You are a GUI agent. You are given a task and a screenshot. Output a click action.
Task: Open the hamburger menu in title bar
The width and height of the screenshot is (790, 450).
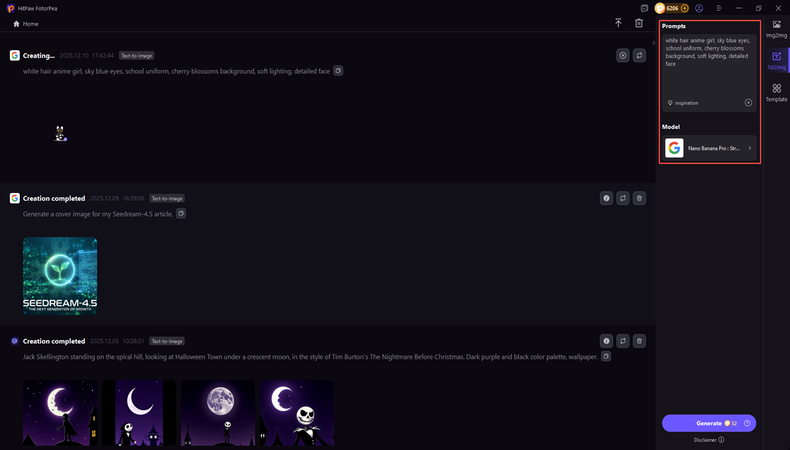coord(718,8)
